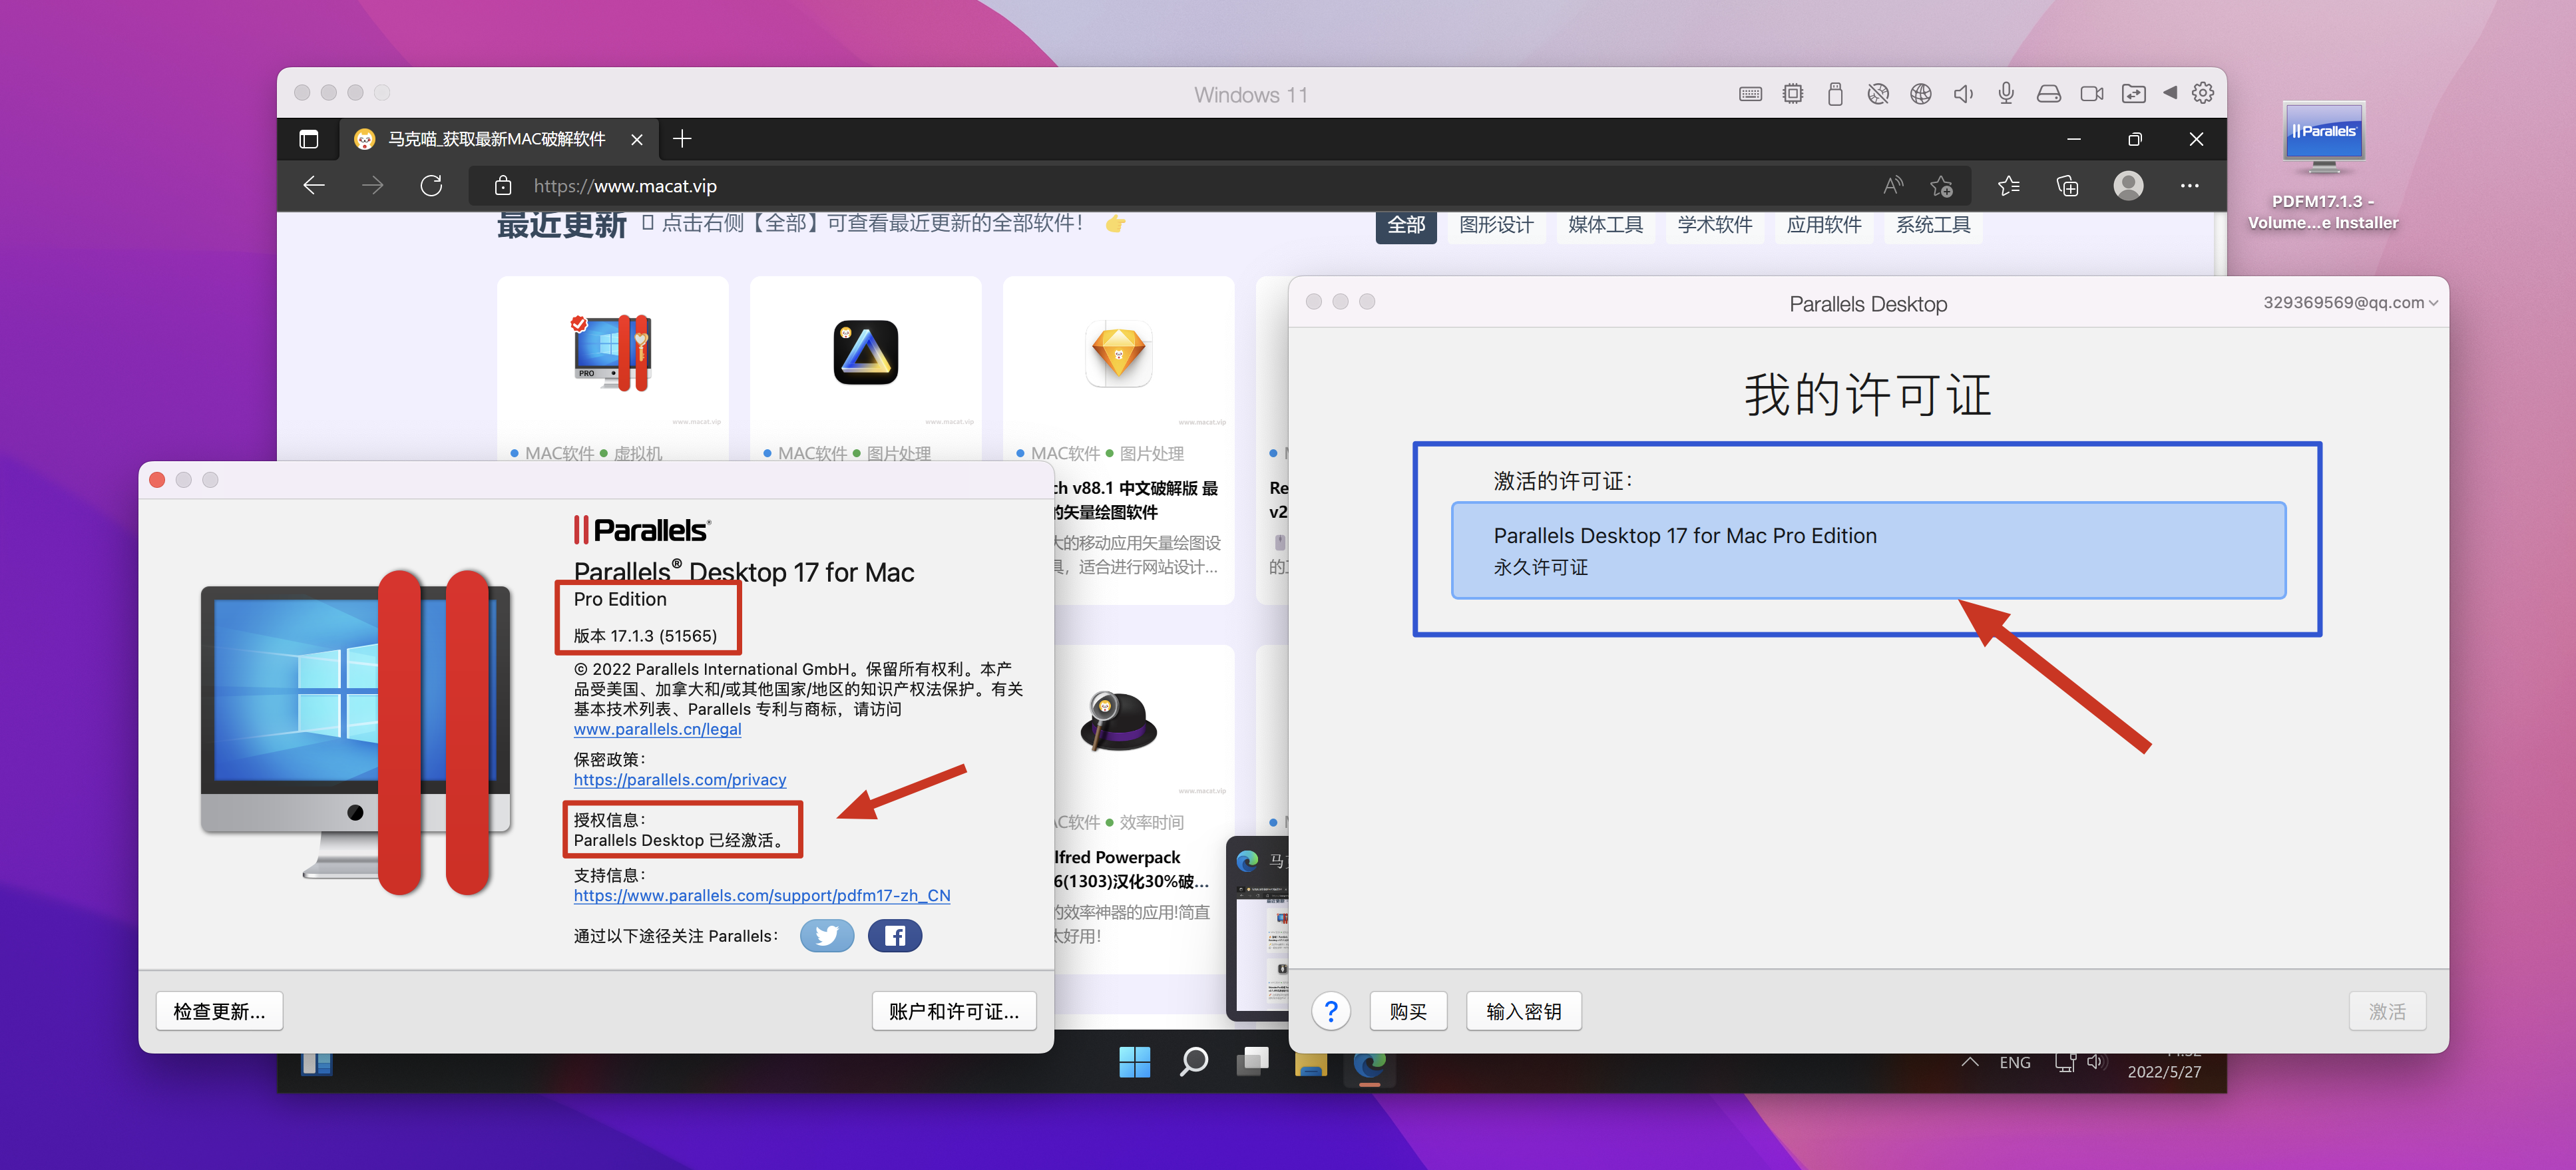Viewport: 2576px width, 1170px height.
Task: Expand the Windows system tray hidden icons chevron
Action: [1970, 1061]
